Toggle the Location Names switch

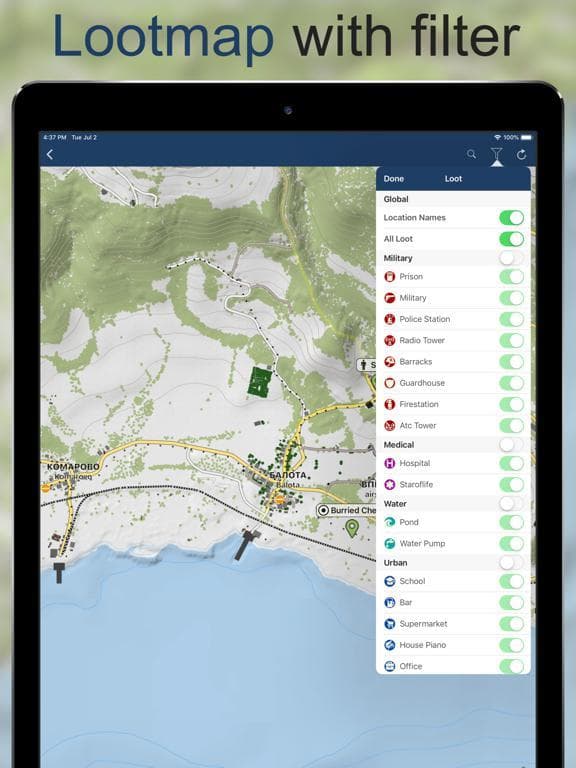coord(511,218)
